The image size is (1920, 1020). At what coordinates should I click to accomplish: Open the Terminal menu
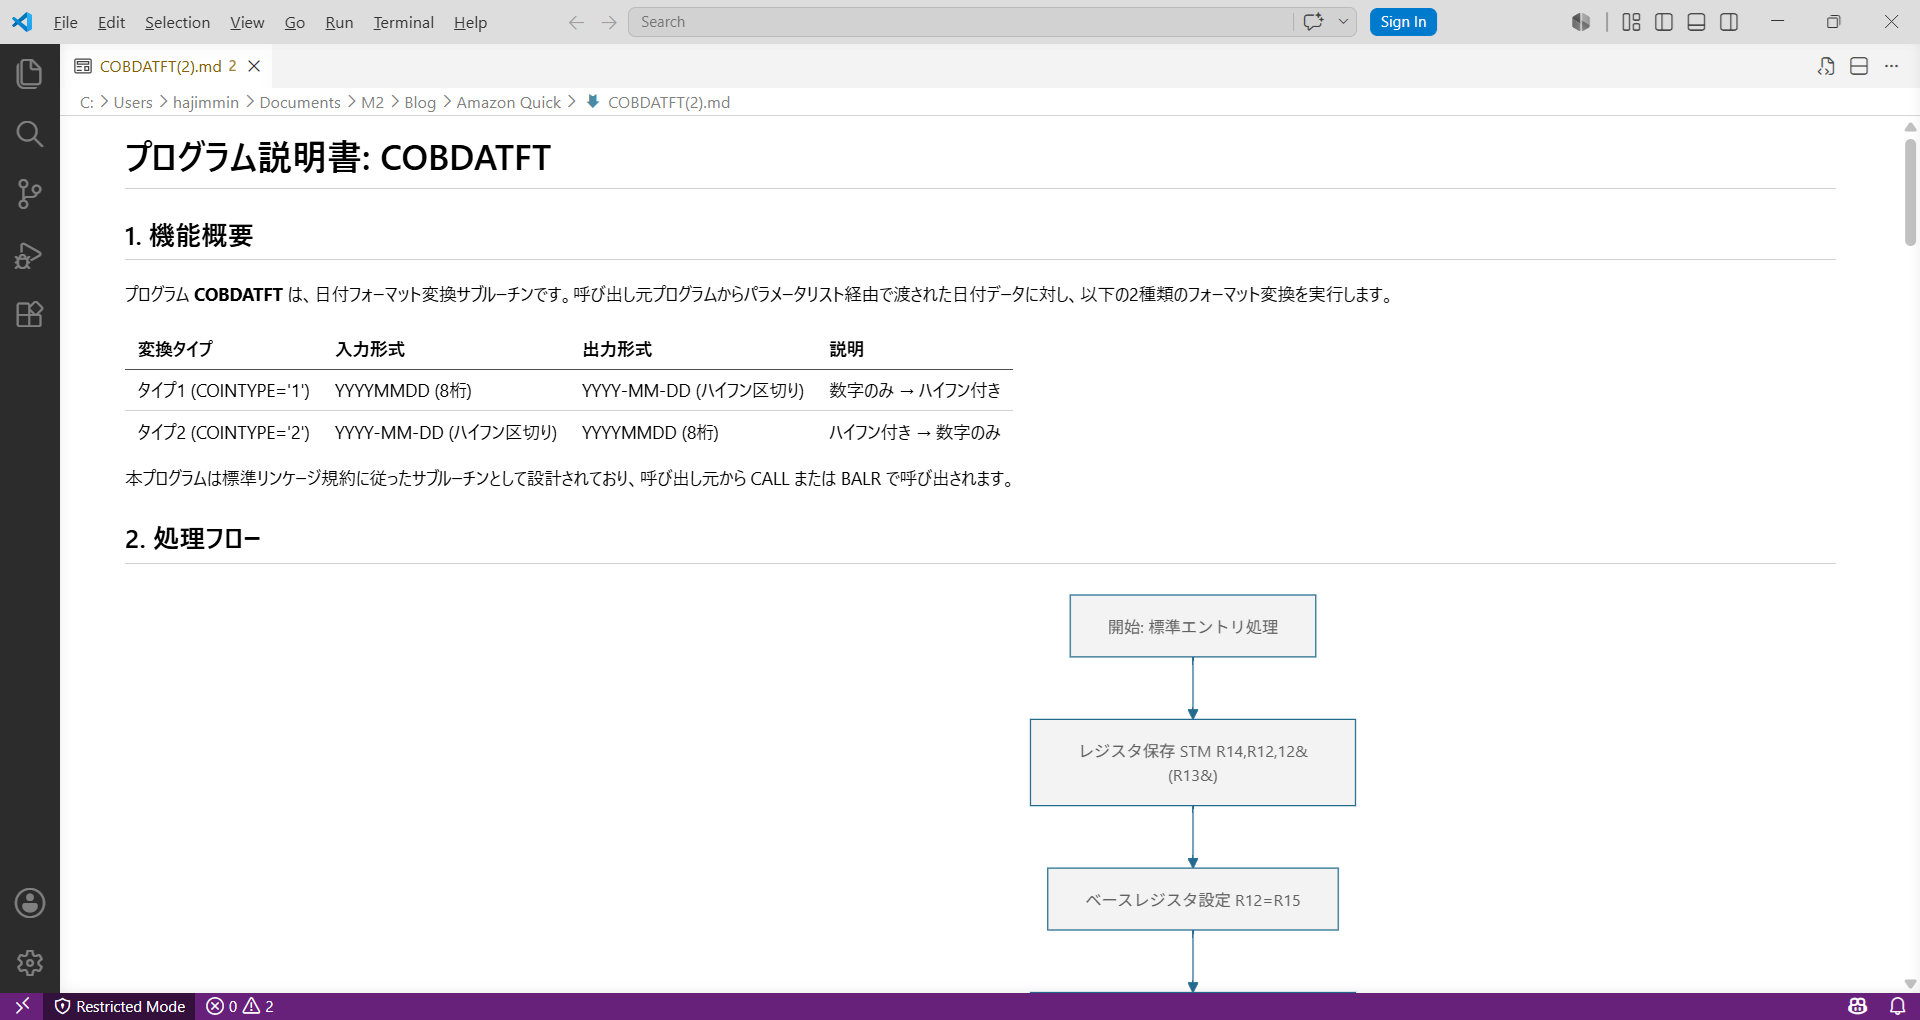pos(403,22)
